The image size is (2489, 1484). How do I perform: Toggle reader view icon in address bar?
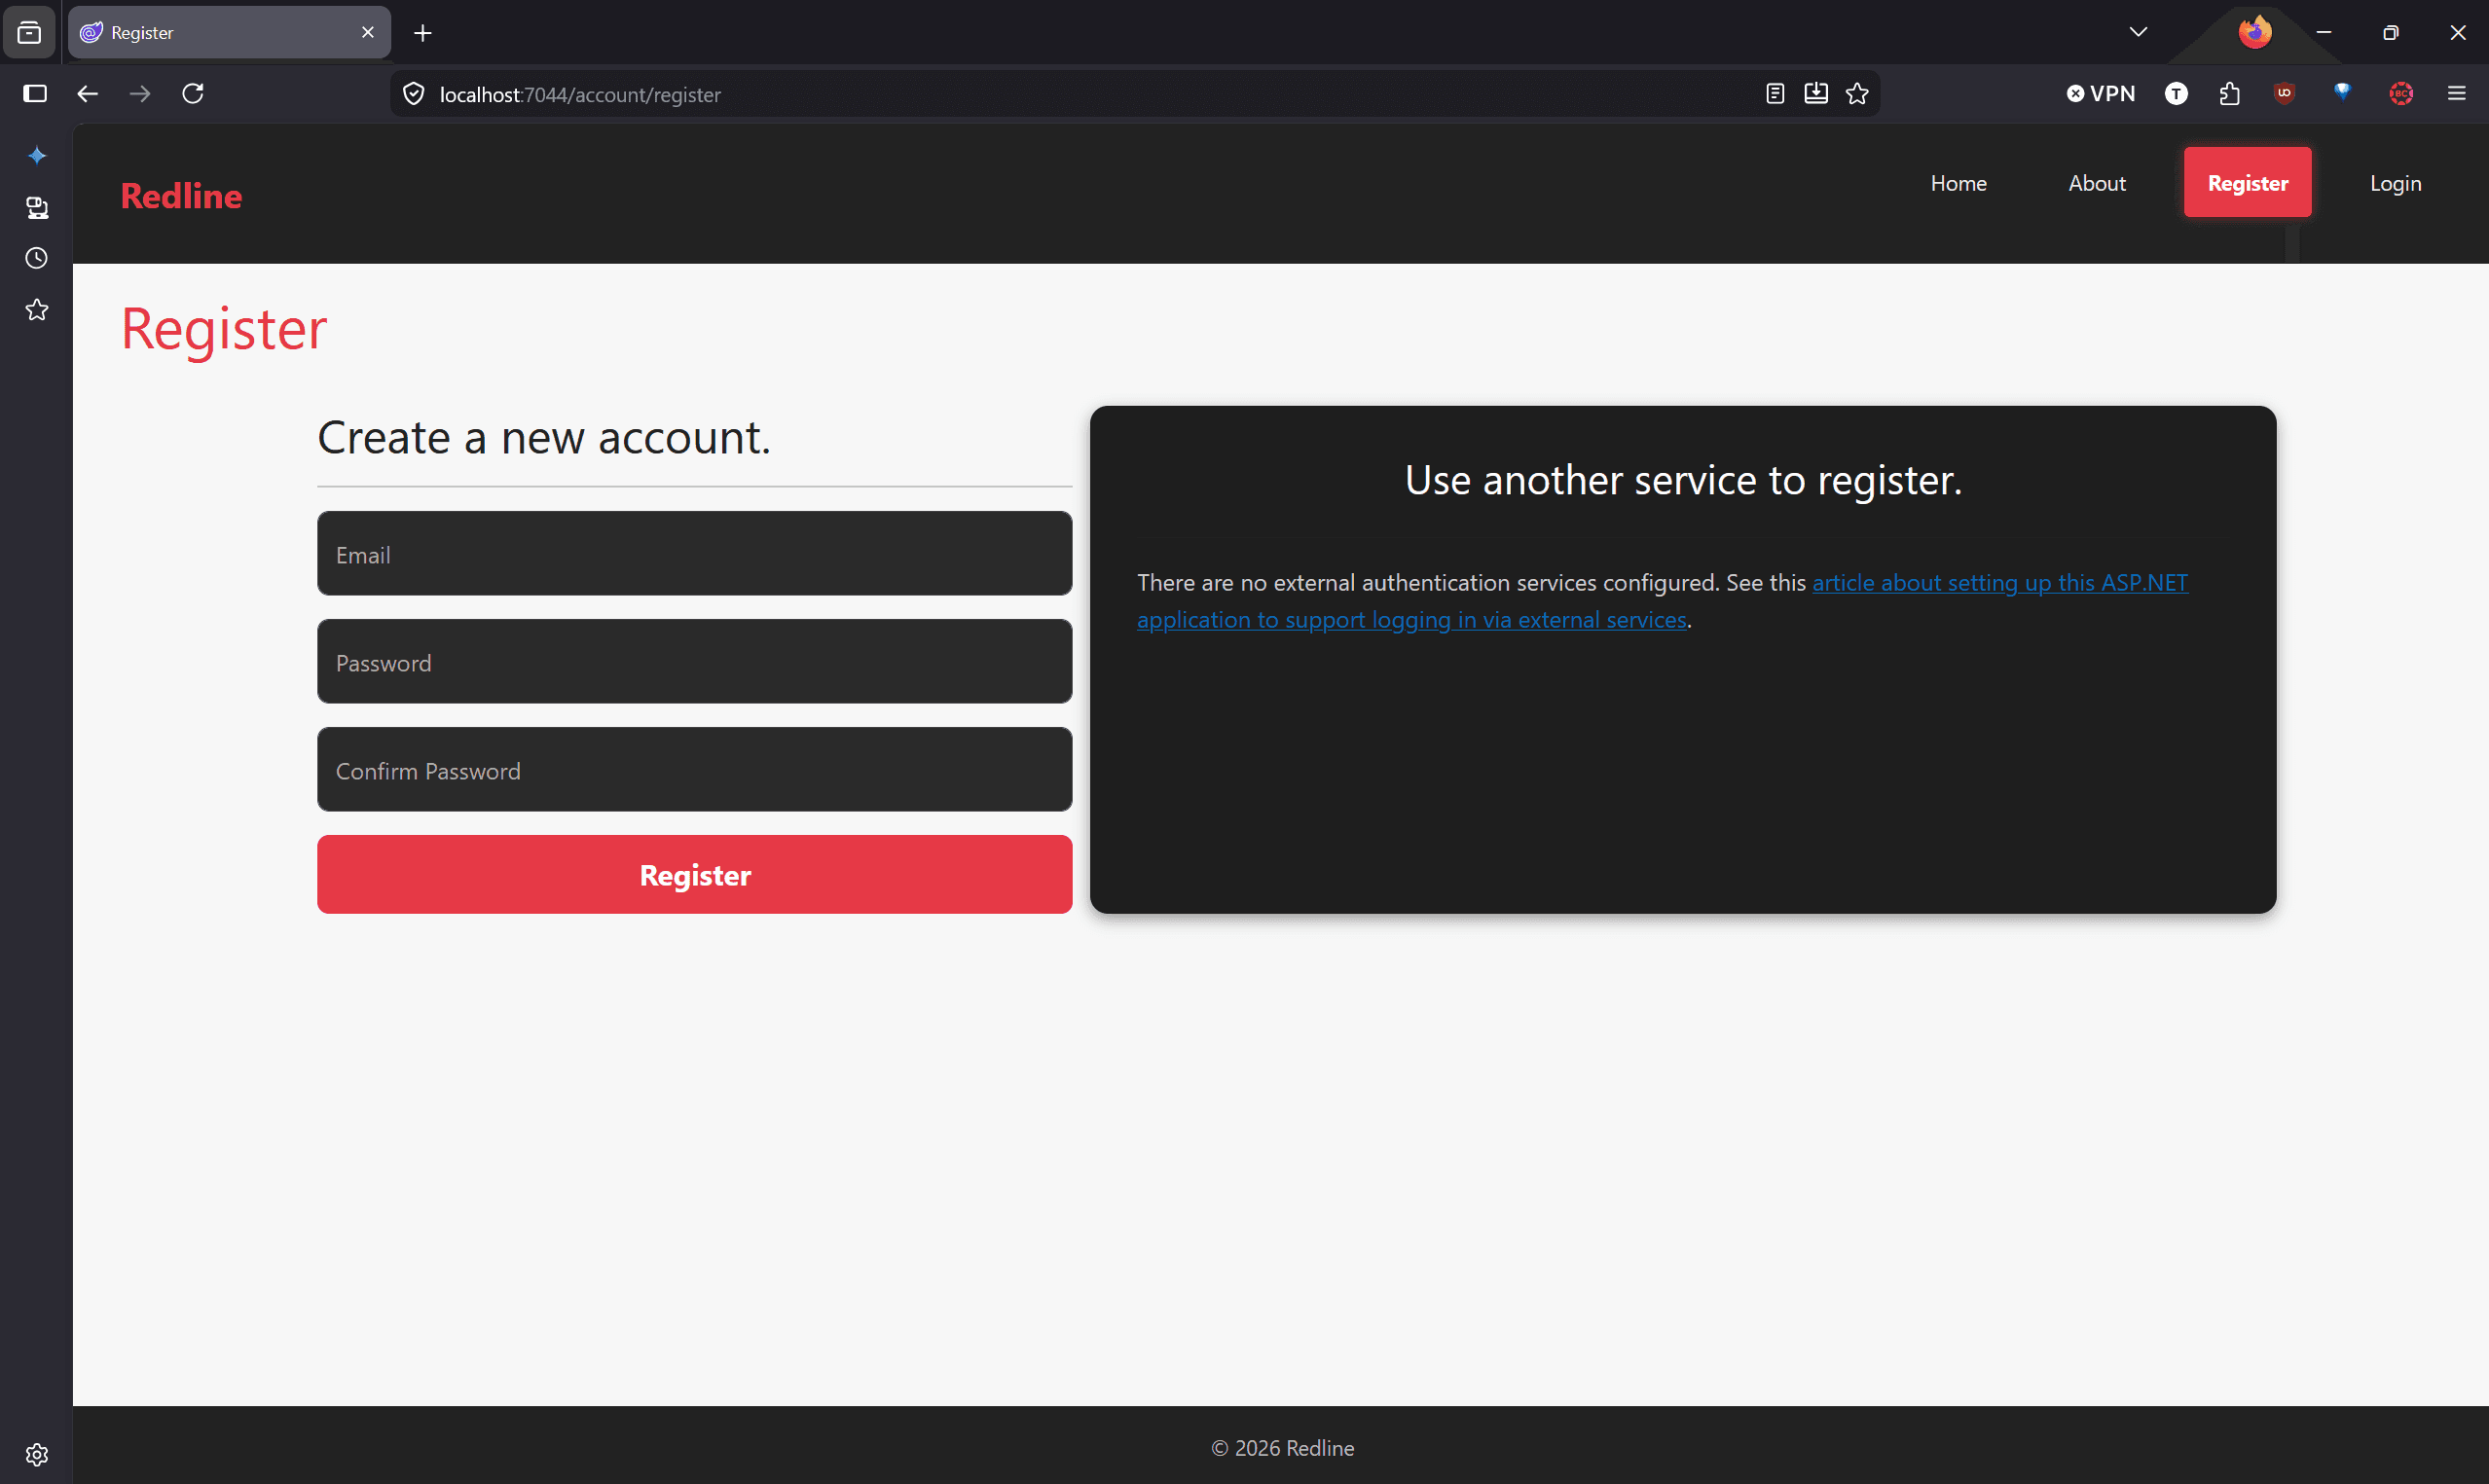[x=1775, y=94]
